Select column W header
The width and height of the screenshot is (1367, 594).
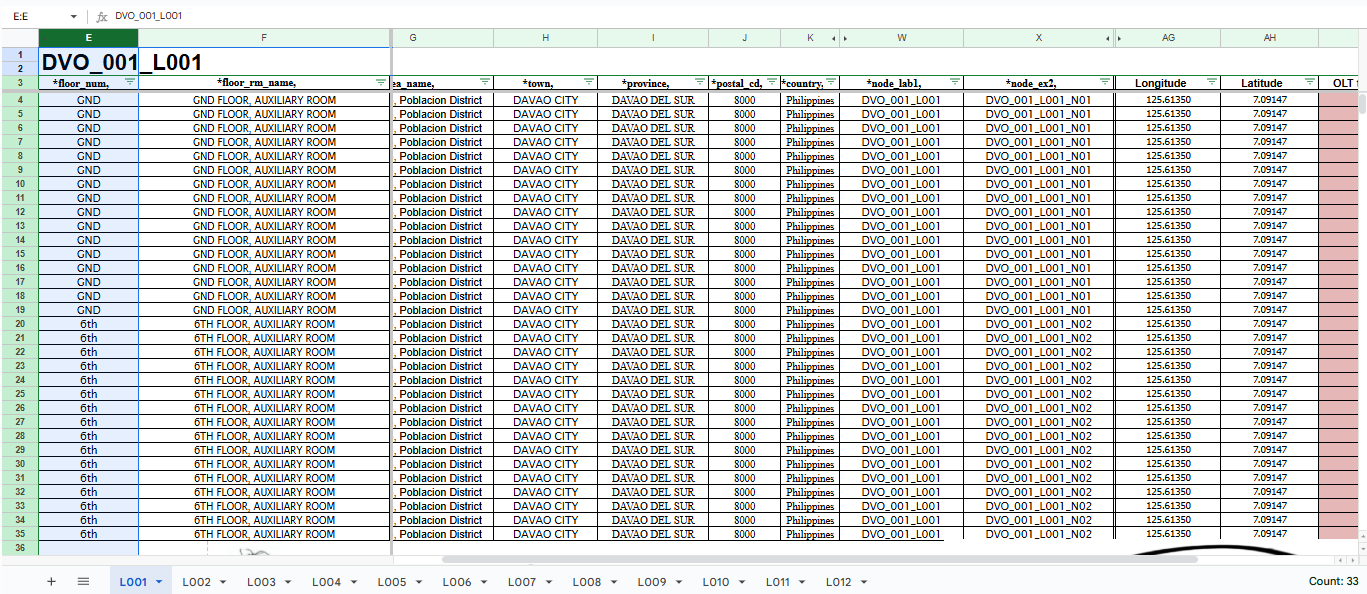(x=902, y=38)
